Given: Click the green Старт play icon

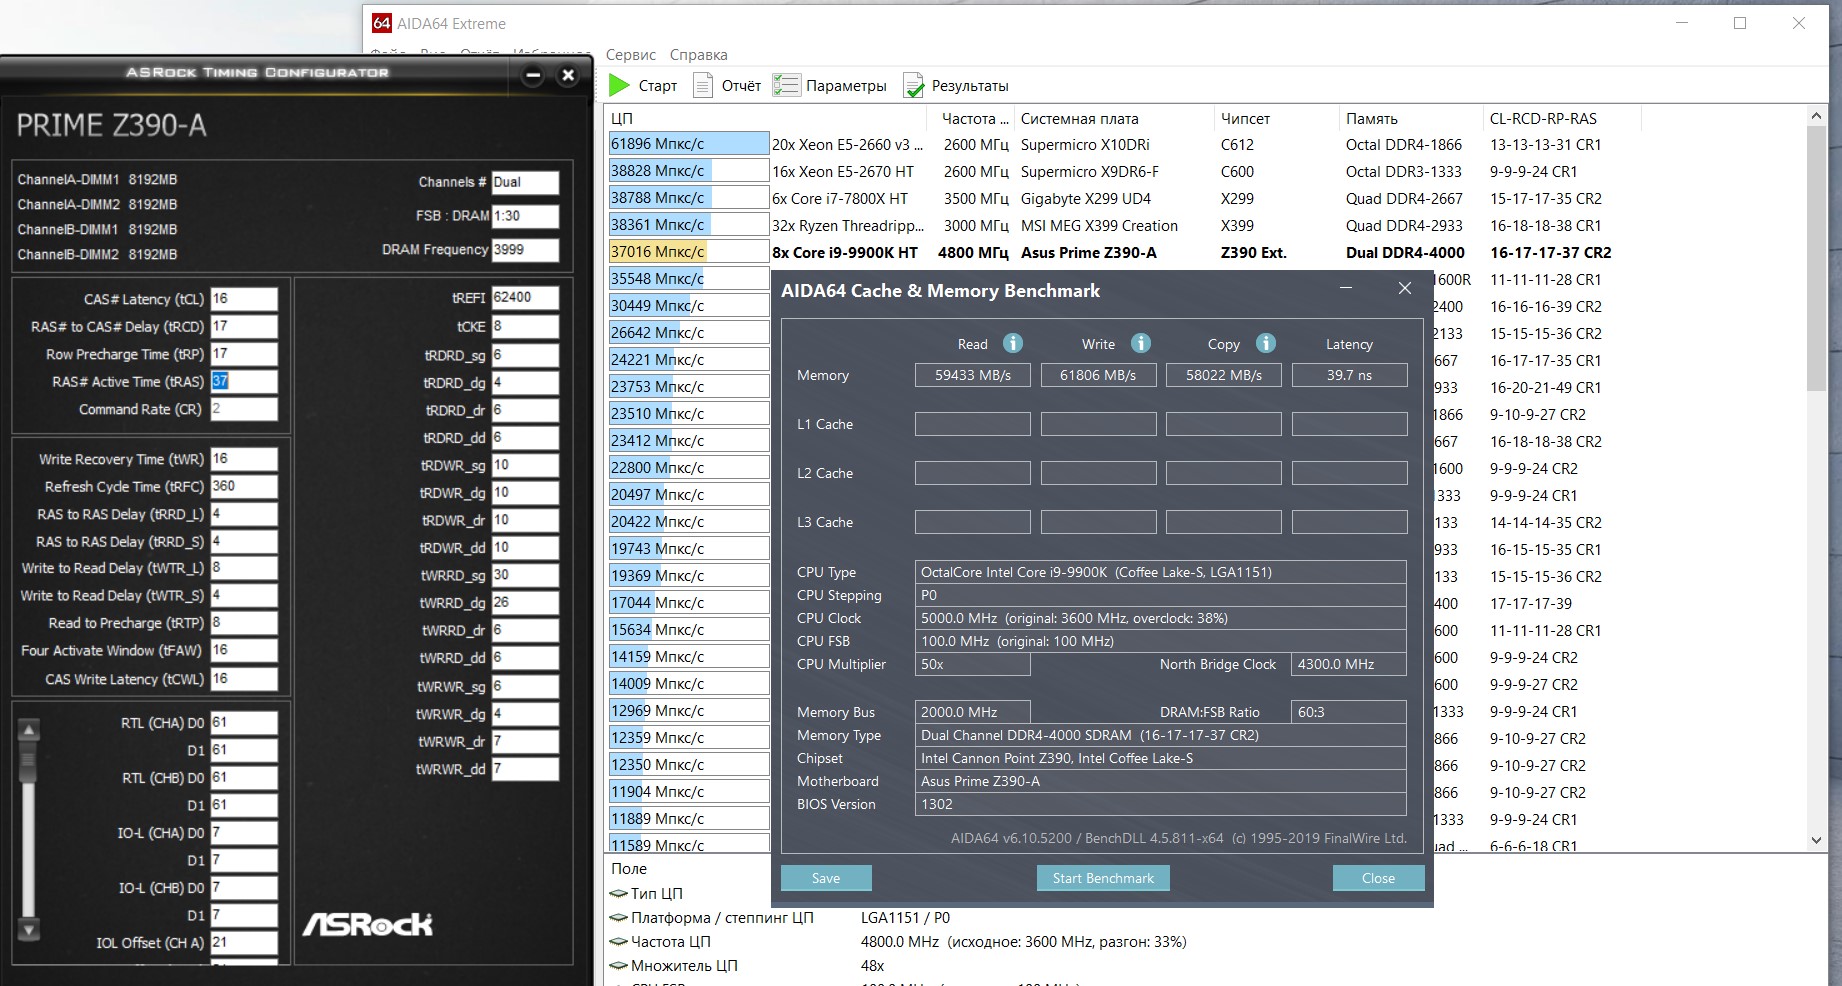Looking at the screenshot, I should [620, 86].
